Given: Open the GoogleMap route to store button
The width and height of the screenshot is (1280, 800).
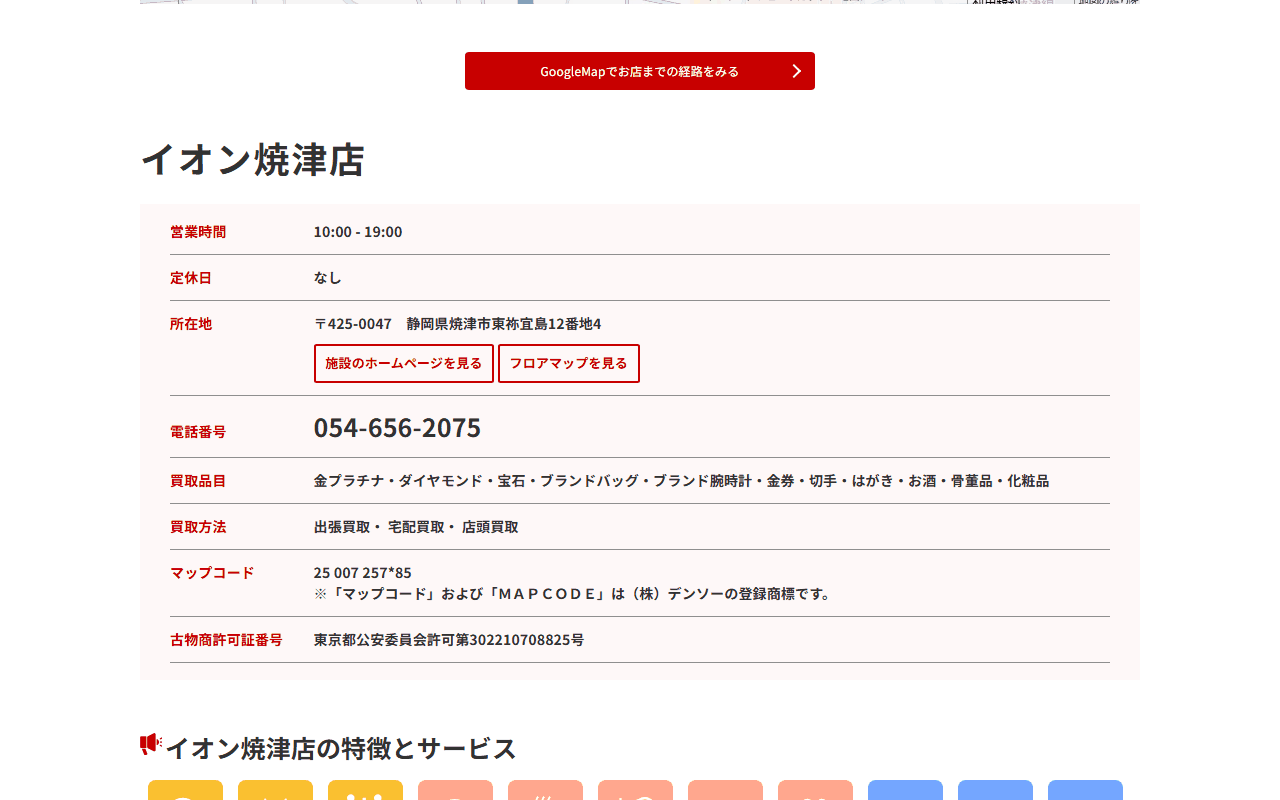Looking at the screenshot, I should (x=640, y=71).
